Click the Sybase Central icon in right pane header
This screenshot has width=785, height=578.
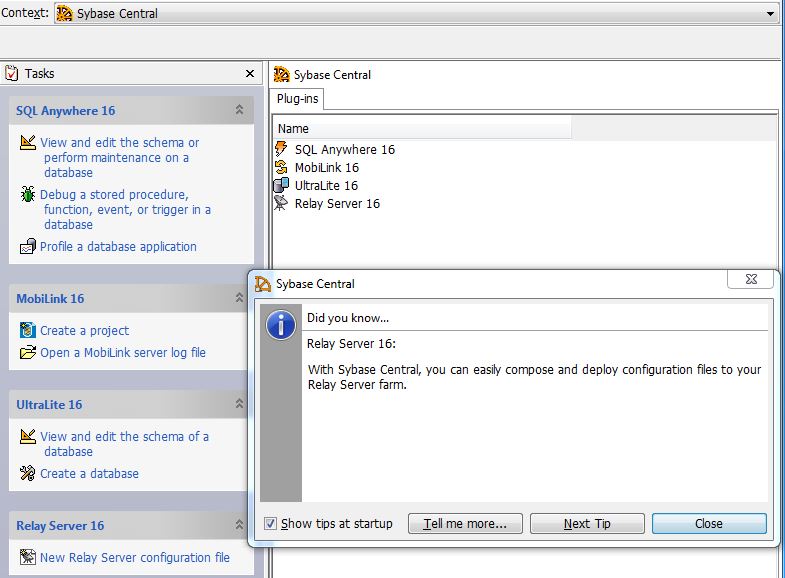(281, 75)
